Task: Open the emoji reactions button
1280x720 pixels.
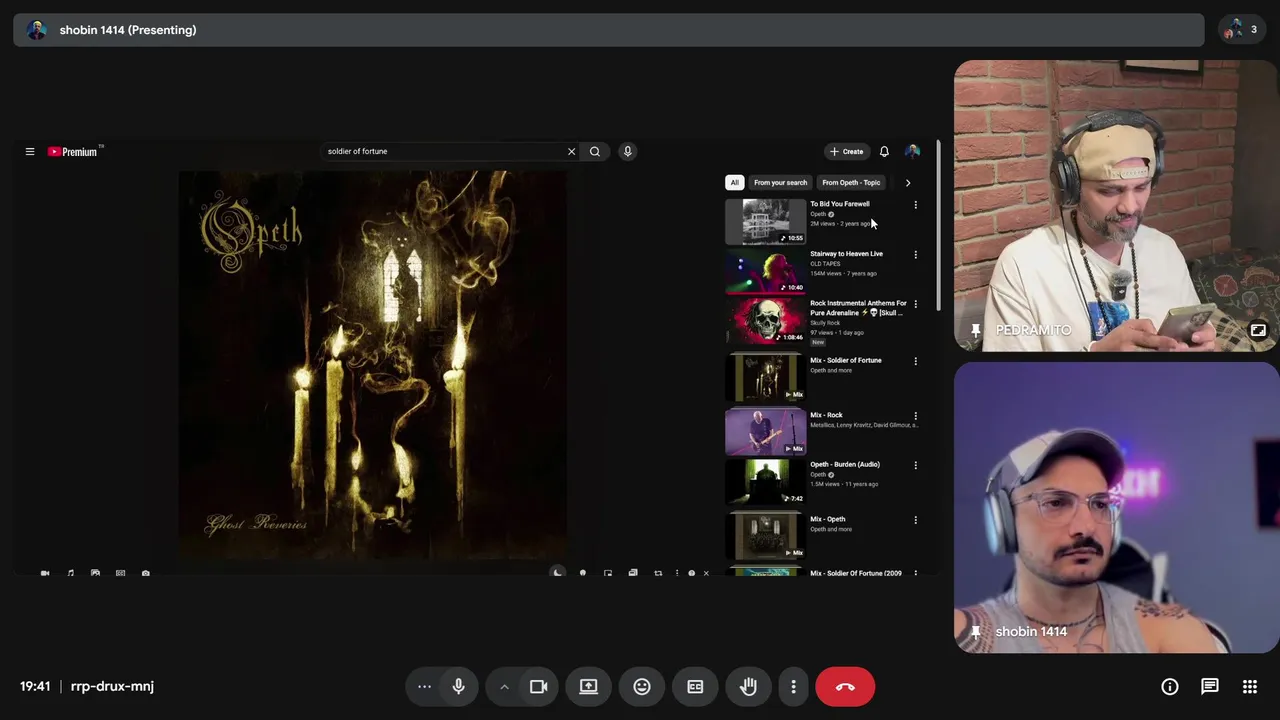Action: pos(642,687)
